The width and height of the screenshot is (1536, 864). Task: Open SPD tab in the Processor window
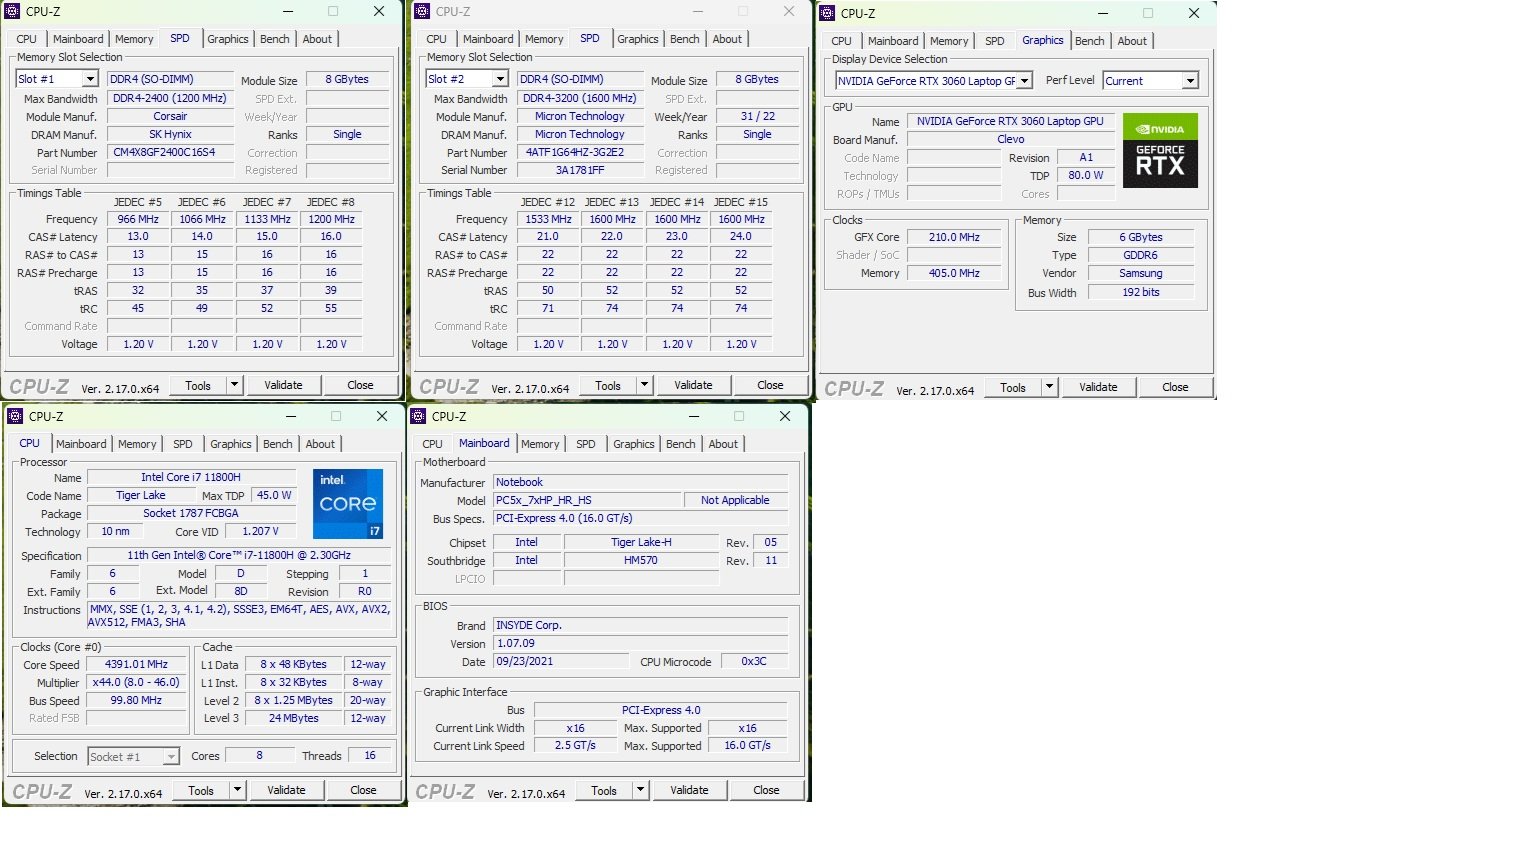tap(183, 444)
